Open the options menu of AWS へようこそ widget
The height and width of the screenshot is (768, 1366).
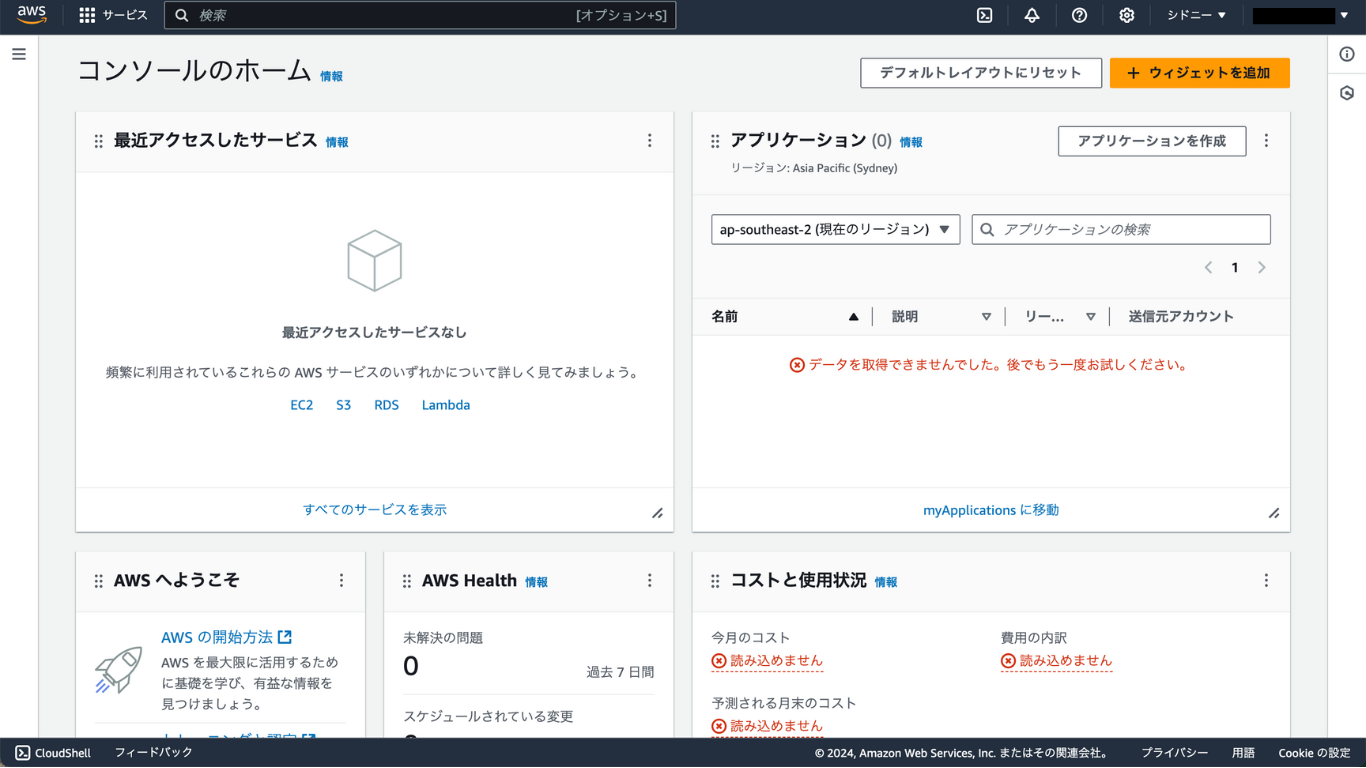[341, 581]
